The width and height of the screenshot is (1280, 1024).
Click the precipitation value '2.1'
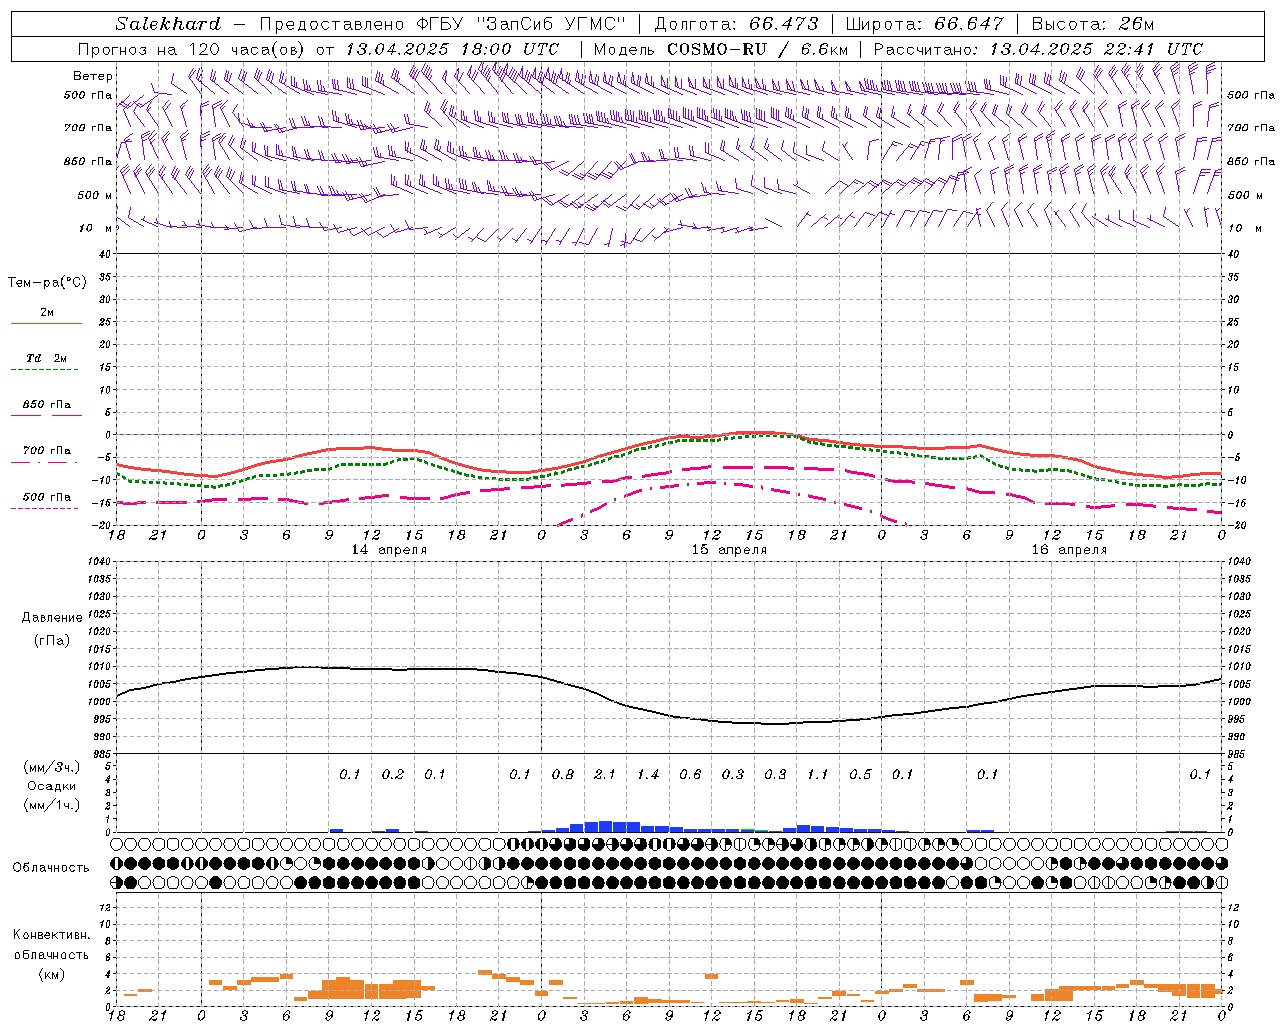pos(605,774)
